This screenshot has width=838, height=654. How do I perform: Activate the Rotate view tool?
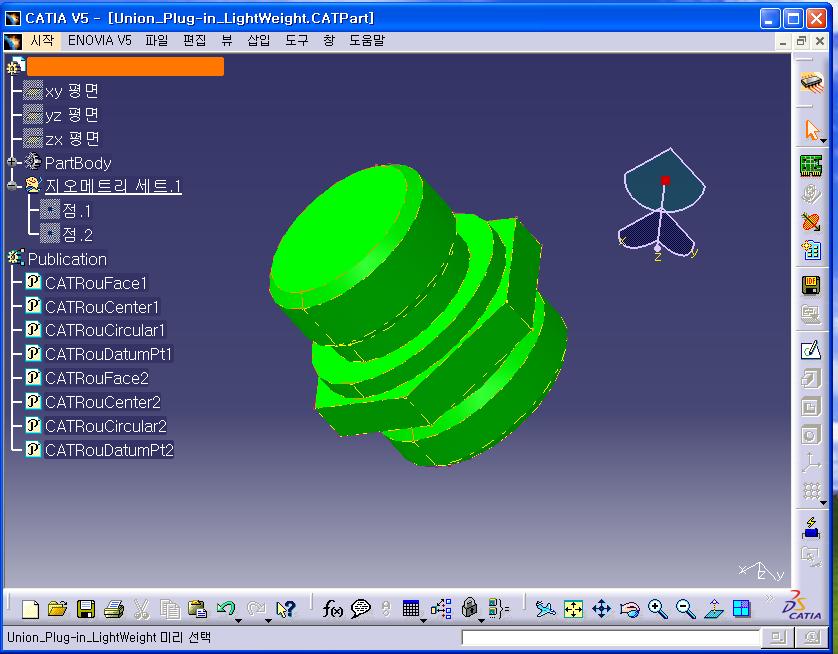point(629,608)
